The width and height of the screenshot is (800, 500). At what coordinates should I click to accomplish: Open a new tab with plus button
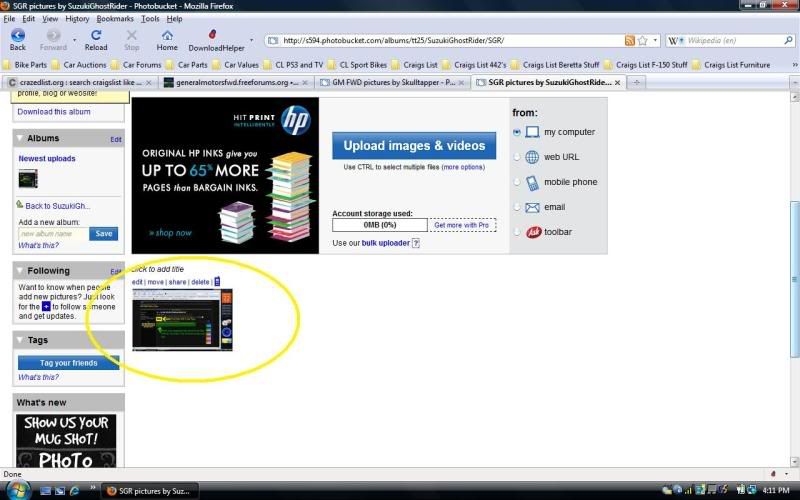(636, 82)
